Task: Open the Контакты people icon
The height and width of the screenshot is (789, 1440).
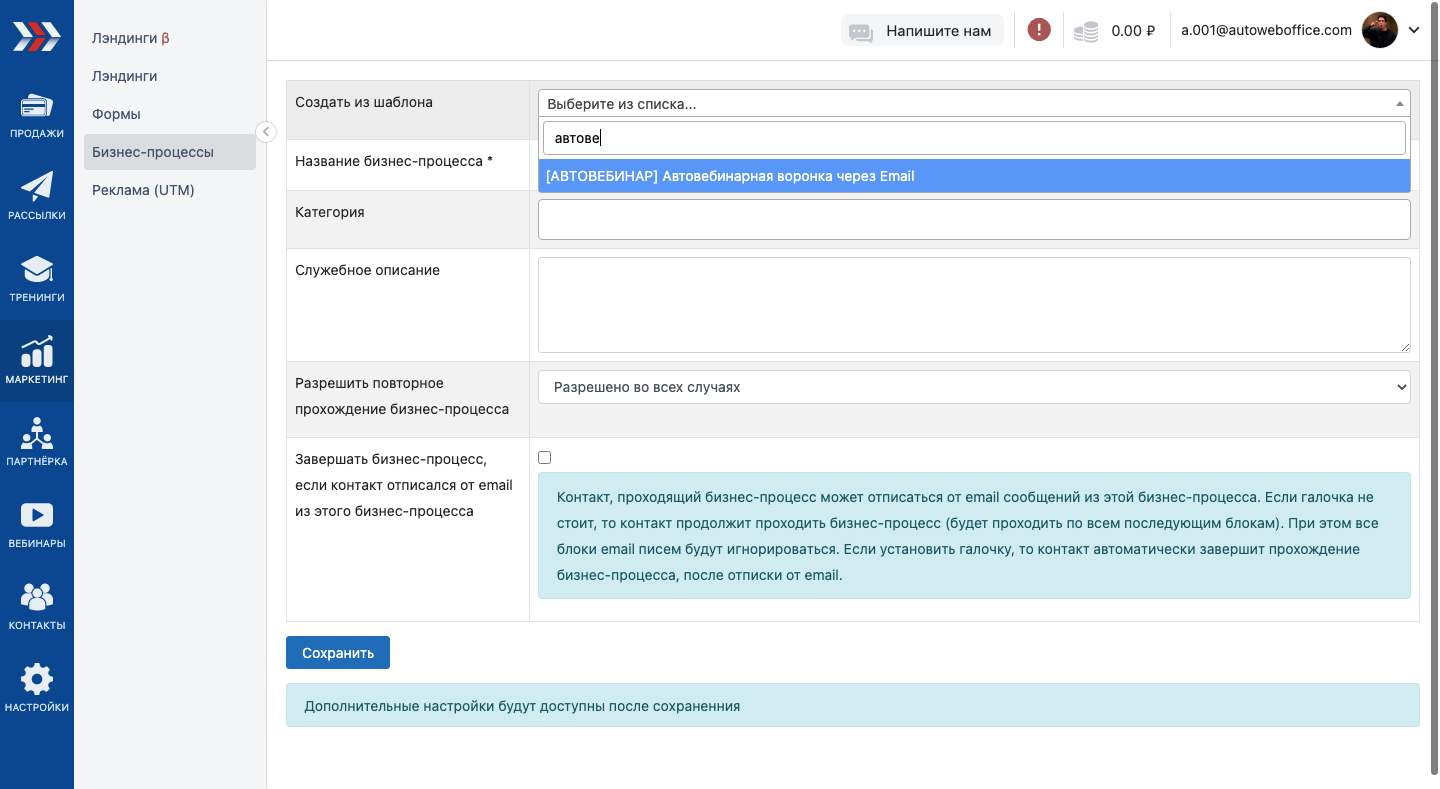Action: pos(37,598)
